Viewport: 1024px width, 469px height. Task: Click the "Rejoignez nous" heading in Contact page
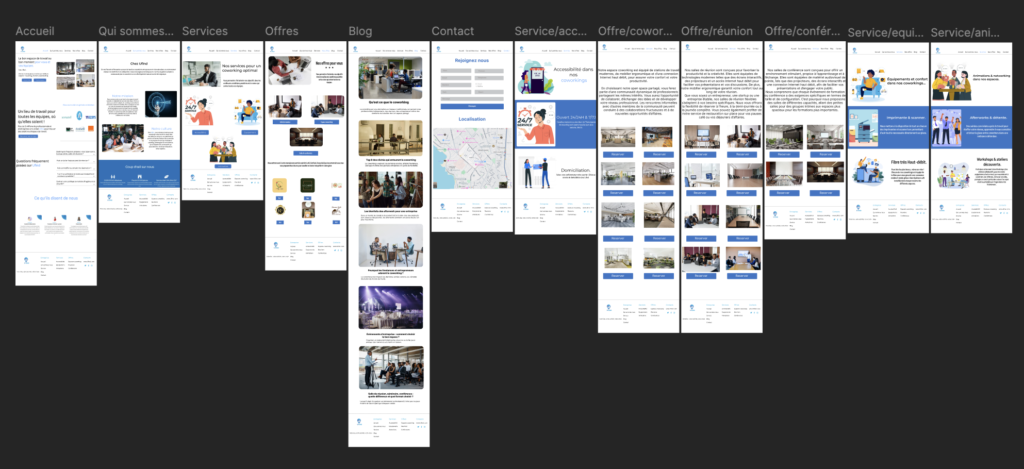click(472, 61)
